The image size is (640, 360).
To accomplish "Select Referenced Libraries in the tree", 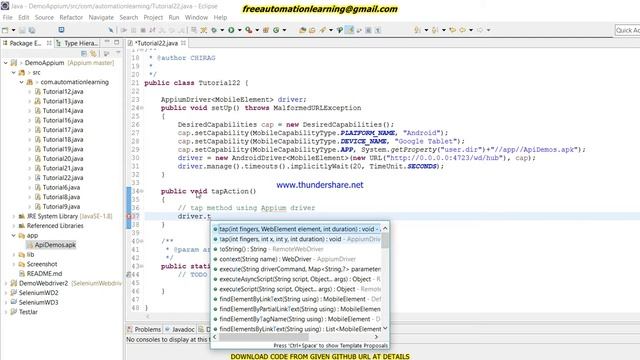I will (55, 226).
